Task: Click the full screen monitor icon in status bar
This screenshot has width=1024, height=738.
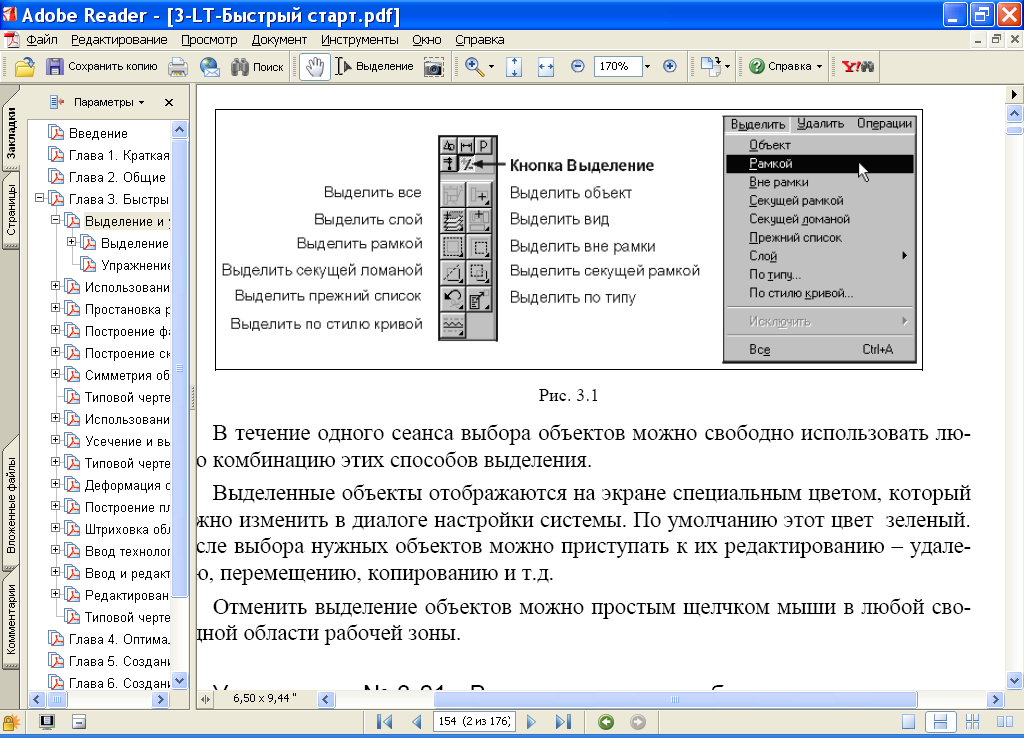Action: pos(47,722)
